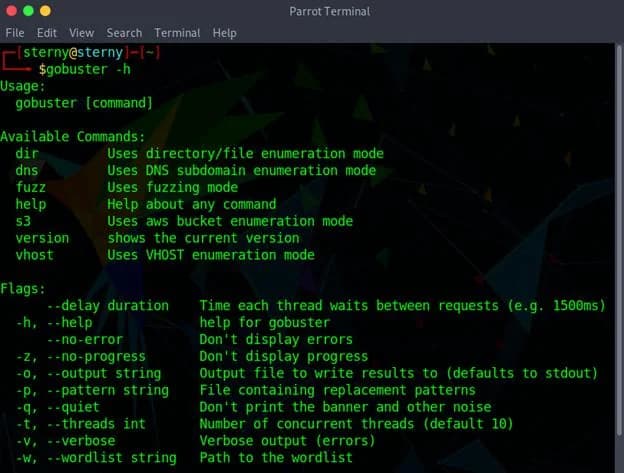624x473 pixels.
Task: Click the 'vhost' command name
Action: pyautogui.click(x=35, y=255)
